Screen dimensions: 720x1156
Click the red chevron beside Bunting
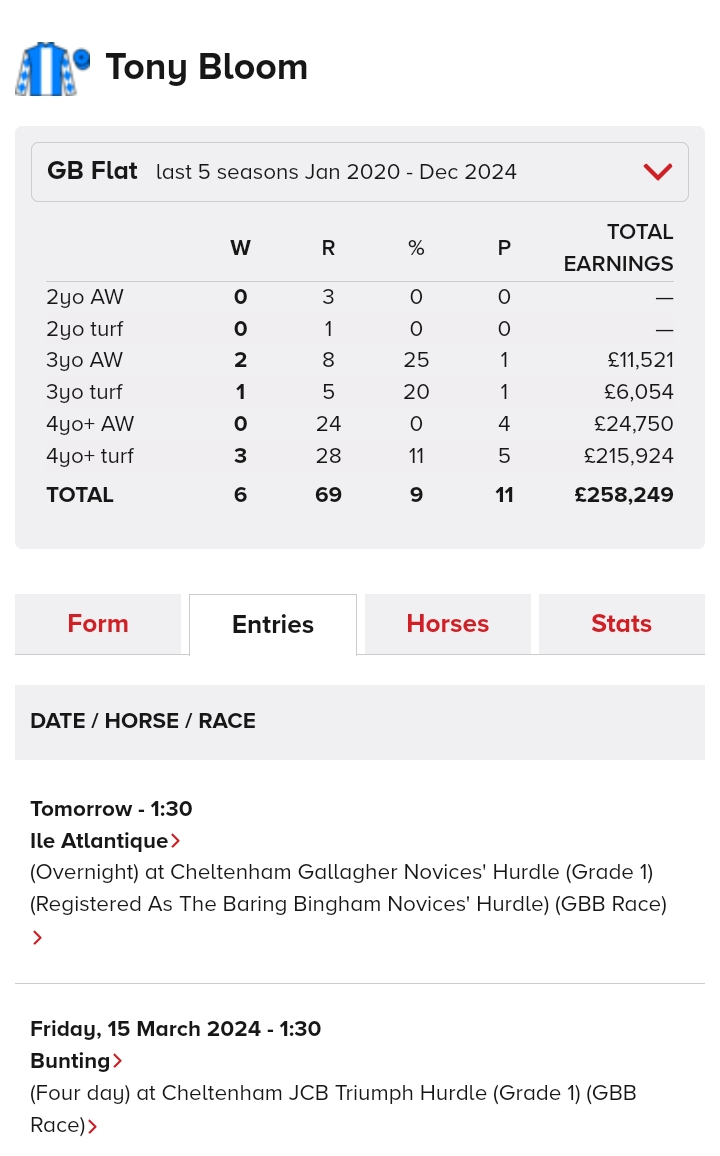117,1061
